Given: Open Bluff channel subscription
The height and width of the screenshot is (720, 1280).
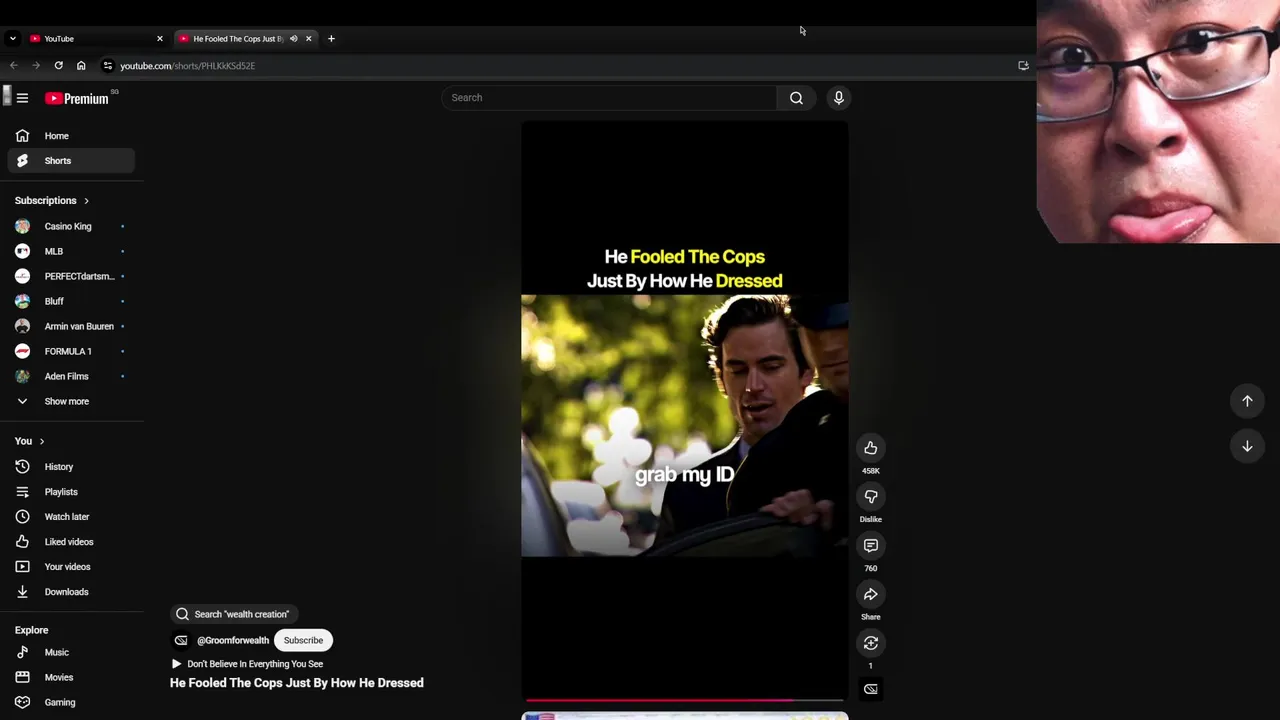Looking at the screenshot, I should coord(71,301).
